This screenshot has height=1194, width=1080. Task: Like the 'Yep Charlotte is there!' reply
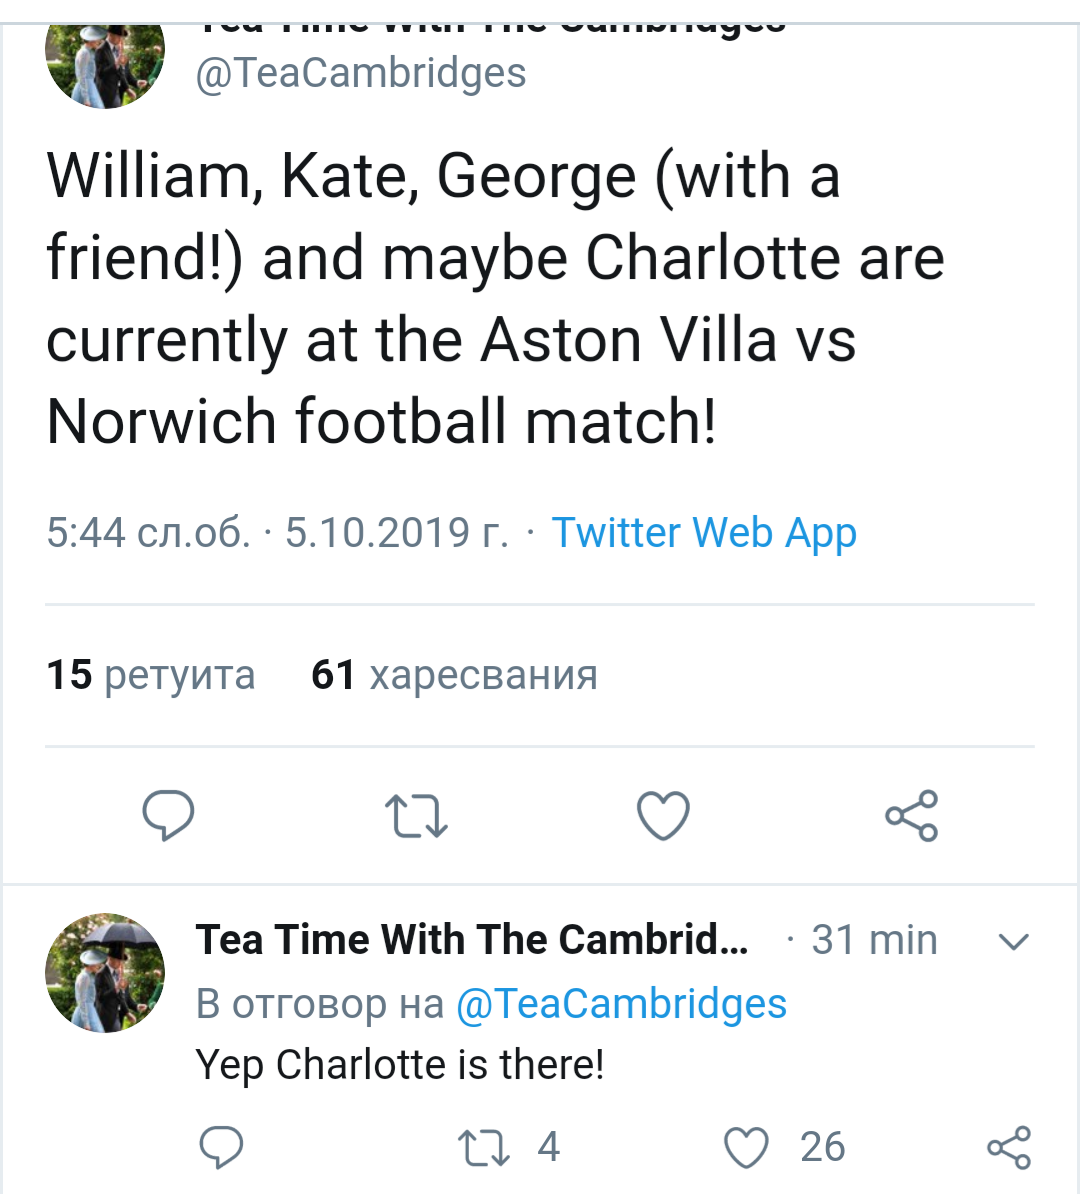746,1147
